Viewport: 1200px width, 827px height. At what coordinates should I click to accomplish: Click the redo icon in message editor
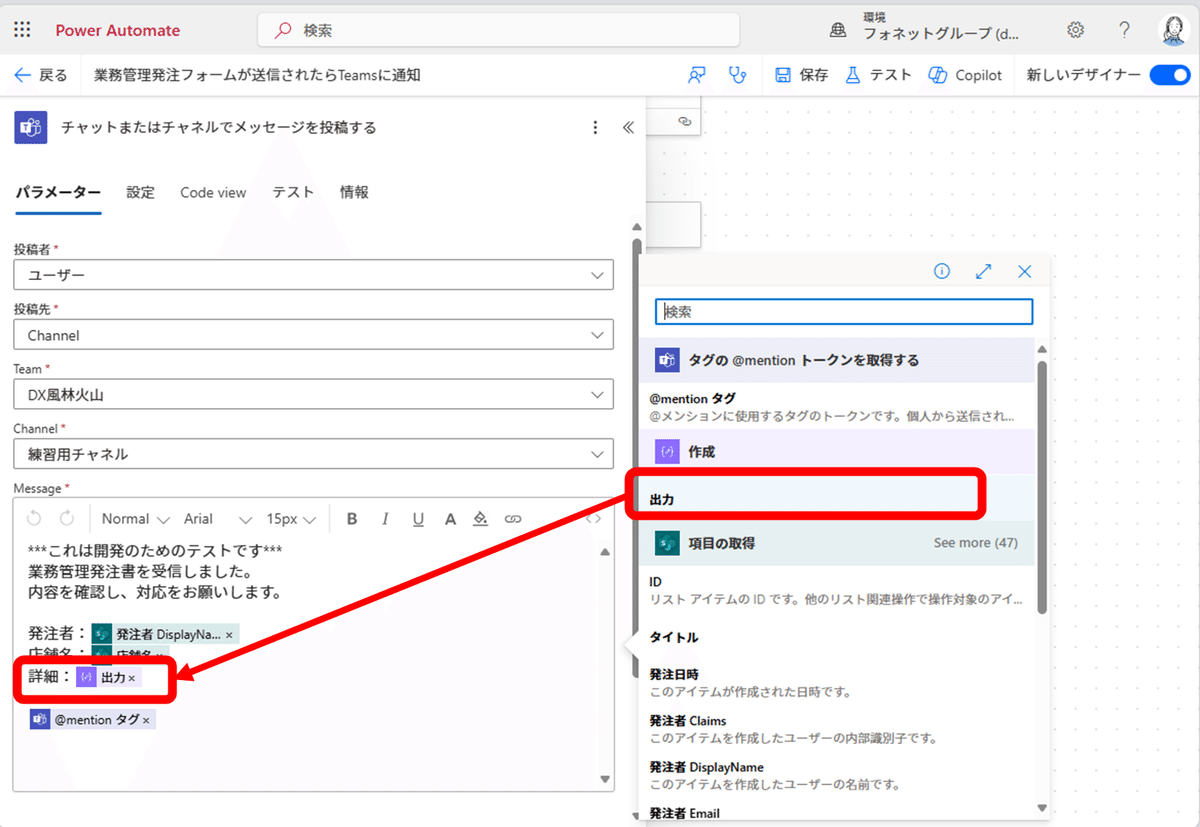67,518
